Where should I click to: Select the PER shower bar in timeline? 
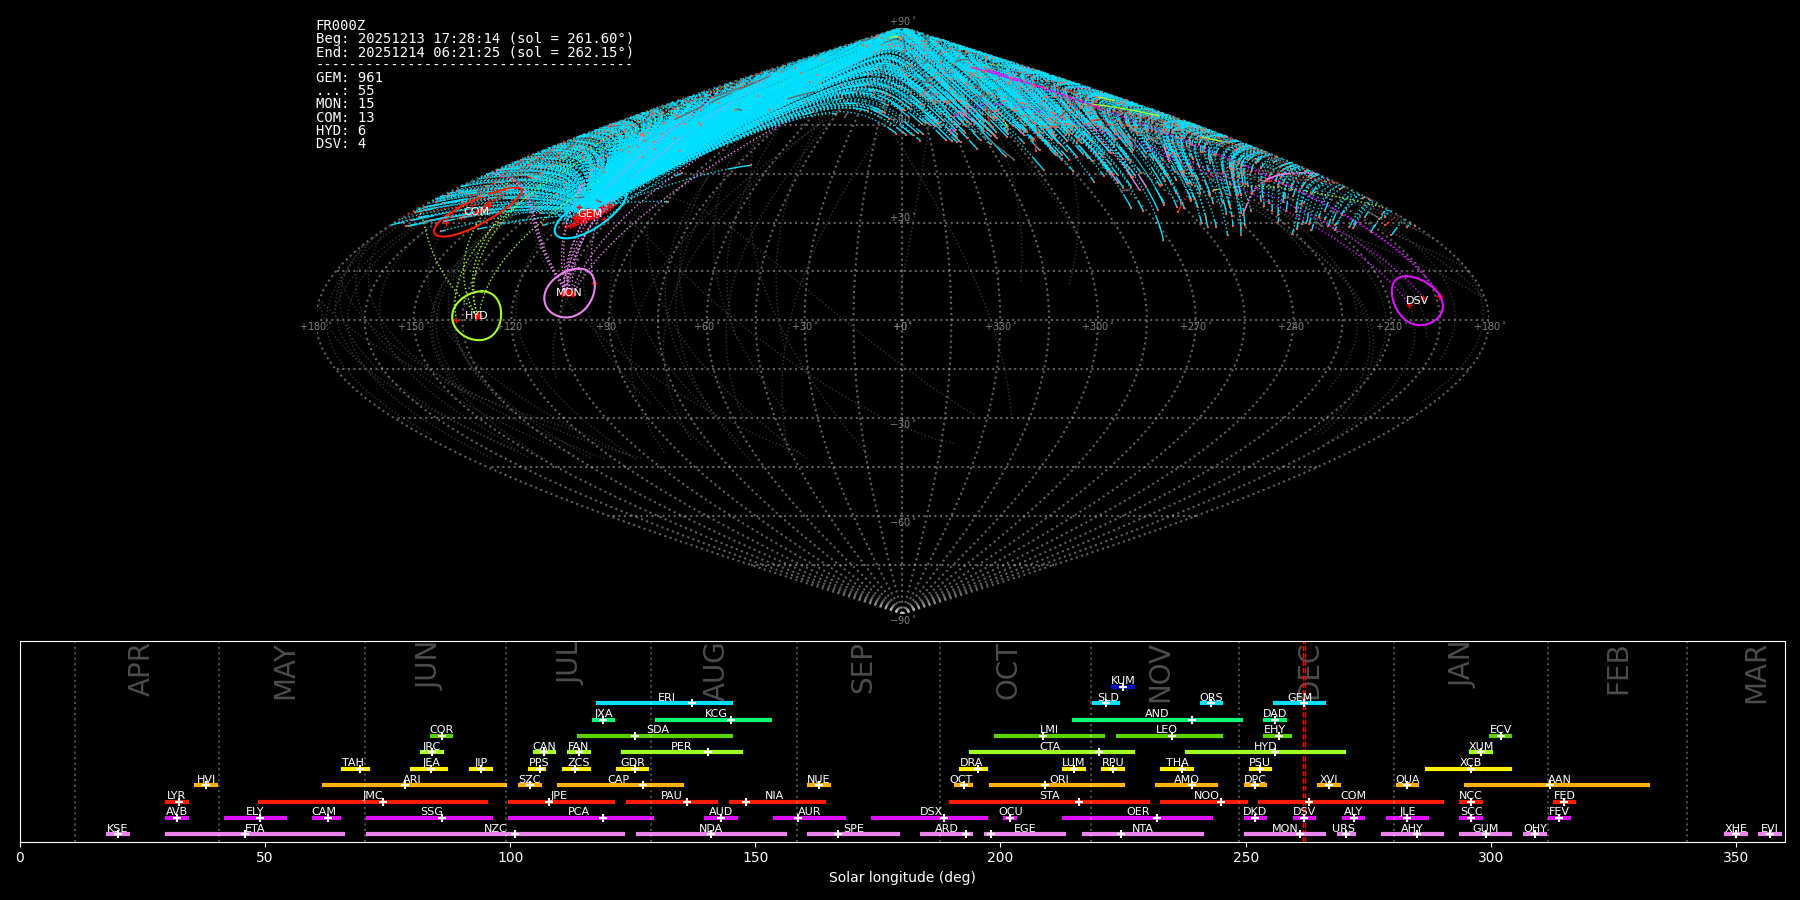[x=681, y=752]
